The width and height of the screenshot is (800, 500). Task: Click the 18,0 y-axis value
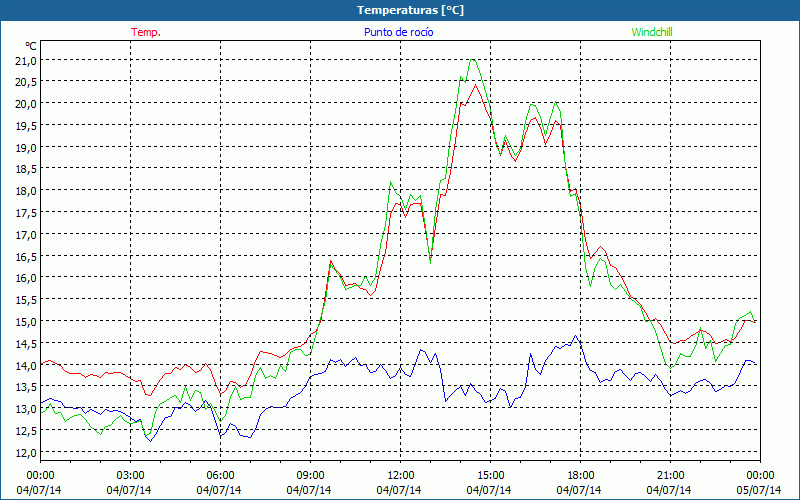[x=26, y=191]
